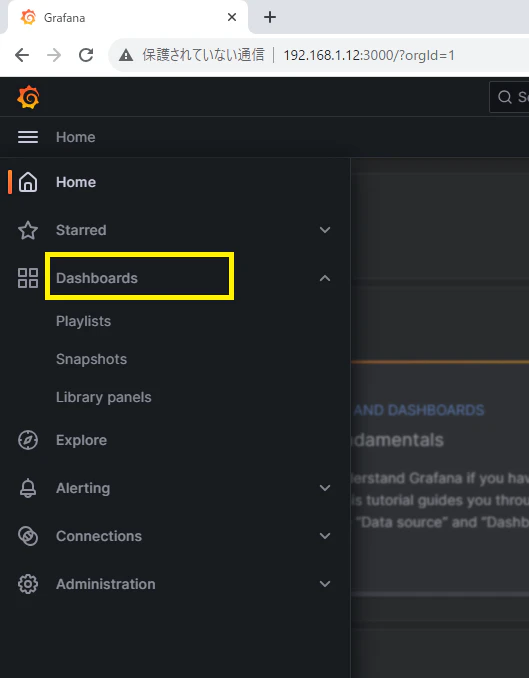Expand the Starred section chevron
The image size is (529, 678).
[x=325, y=230]
